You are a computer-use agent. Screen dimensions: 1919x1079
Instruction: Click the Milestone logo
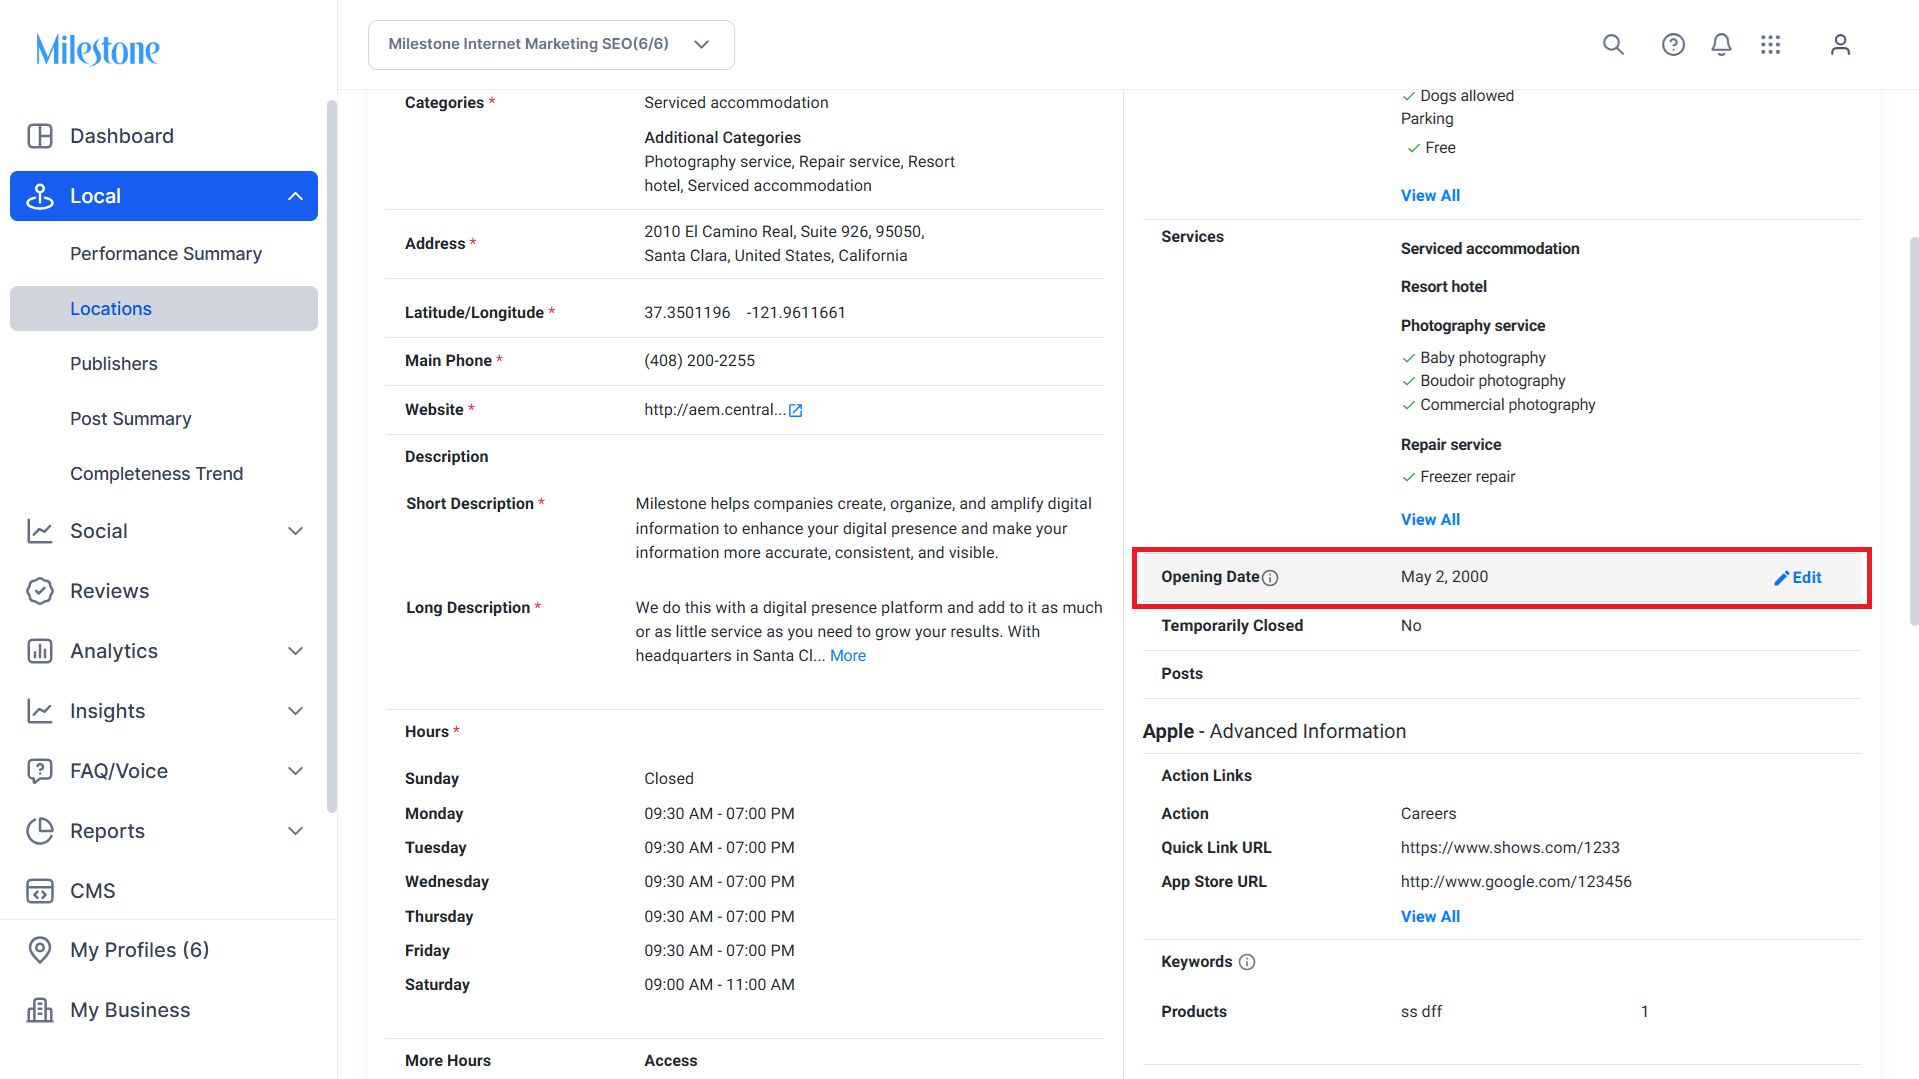[x=97, y=49]
